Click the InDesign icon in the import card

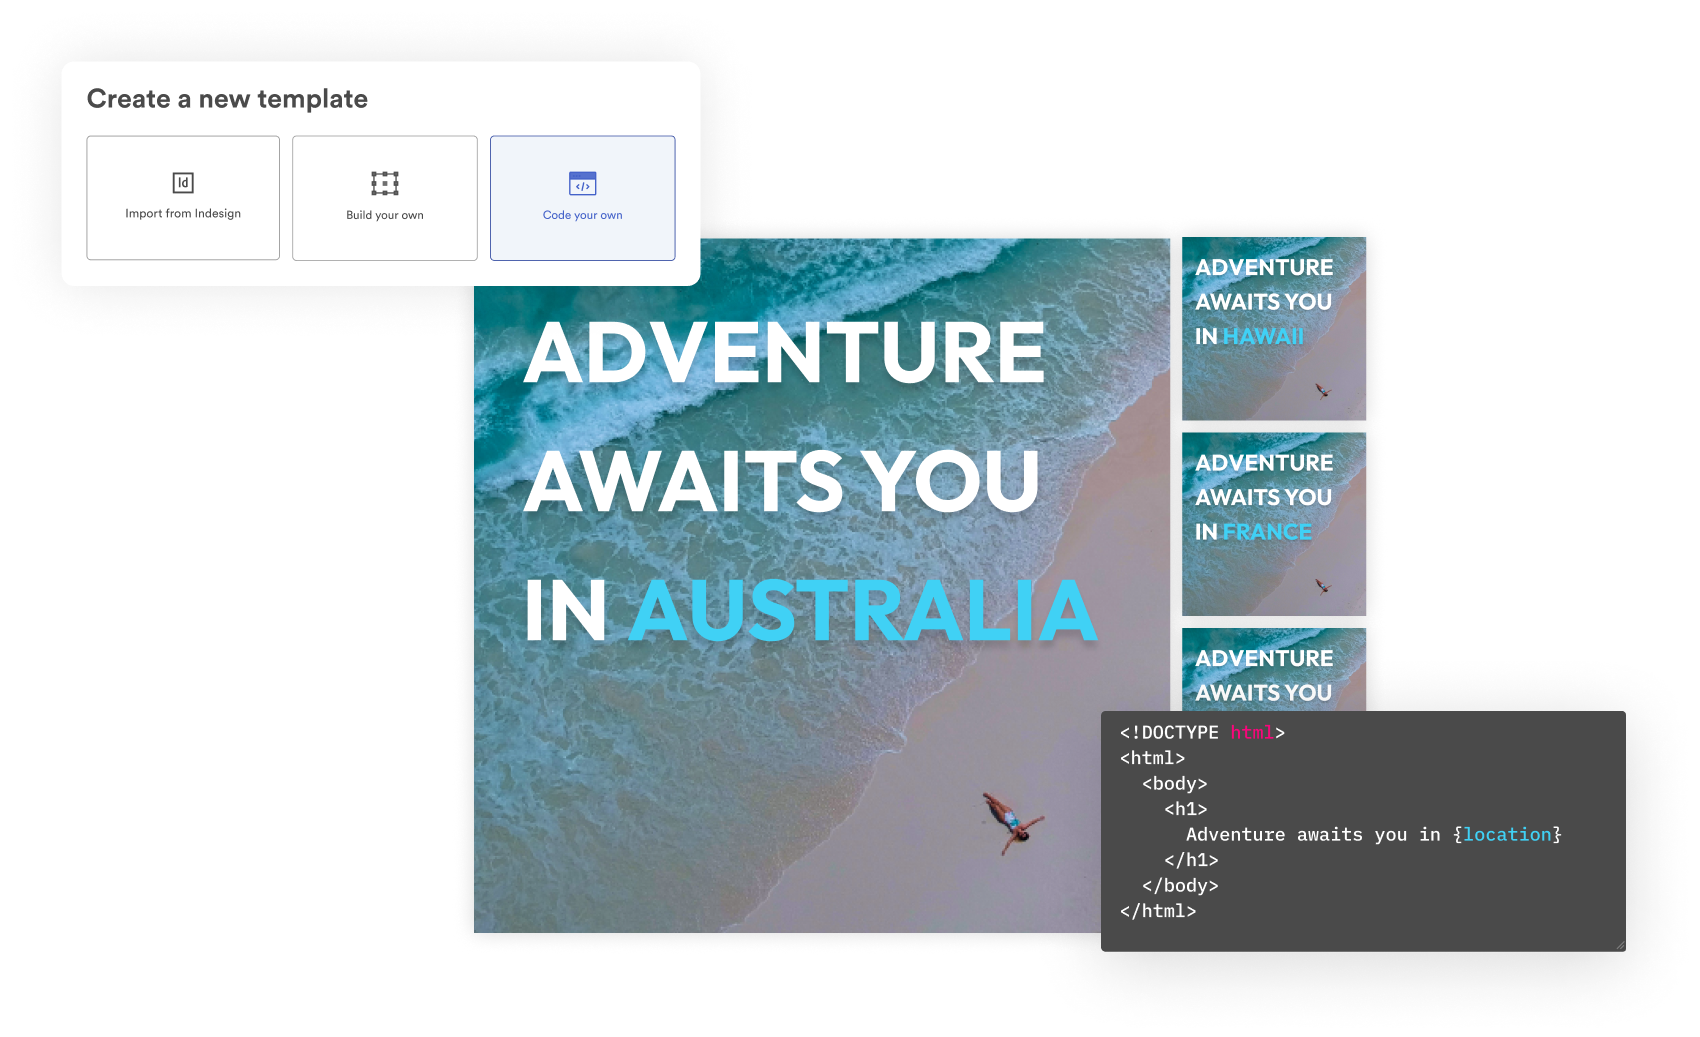pyautogui.click(x=183, y=183)
